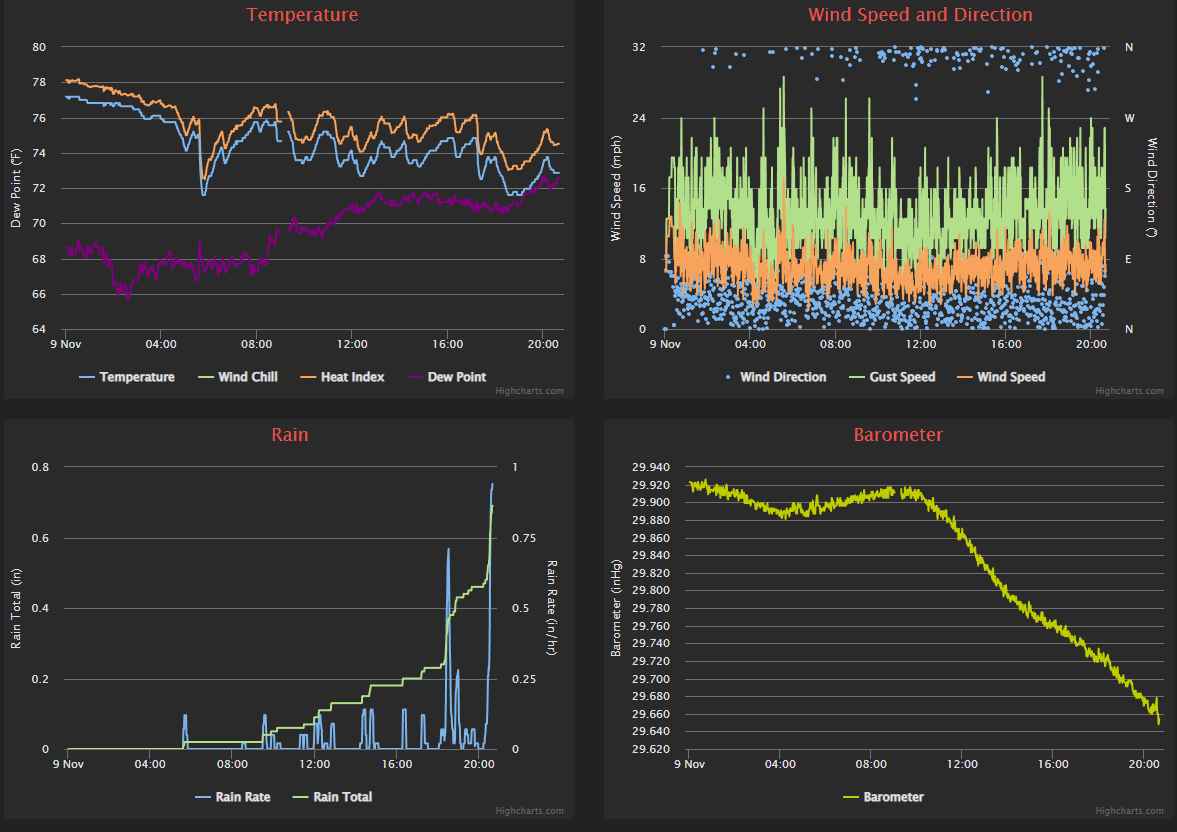Toggle the Wind Chill legend item
Image resolution: width=1177 pixels, height=832 pixels.
[238, 377]
